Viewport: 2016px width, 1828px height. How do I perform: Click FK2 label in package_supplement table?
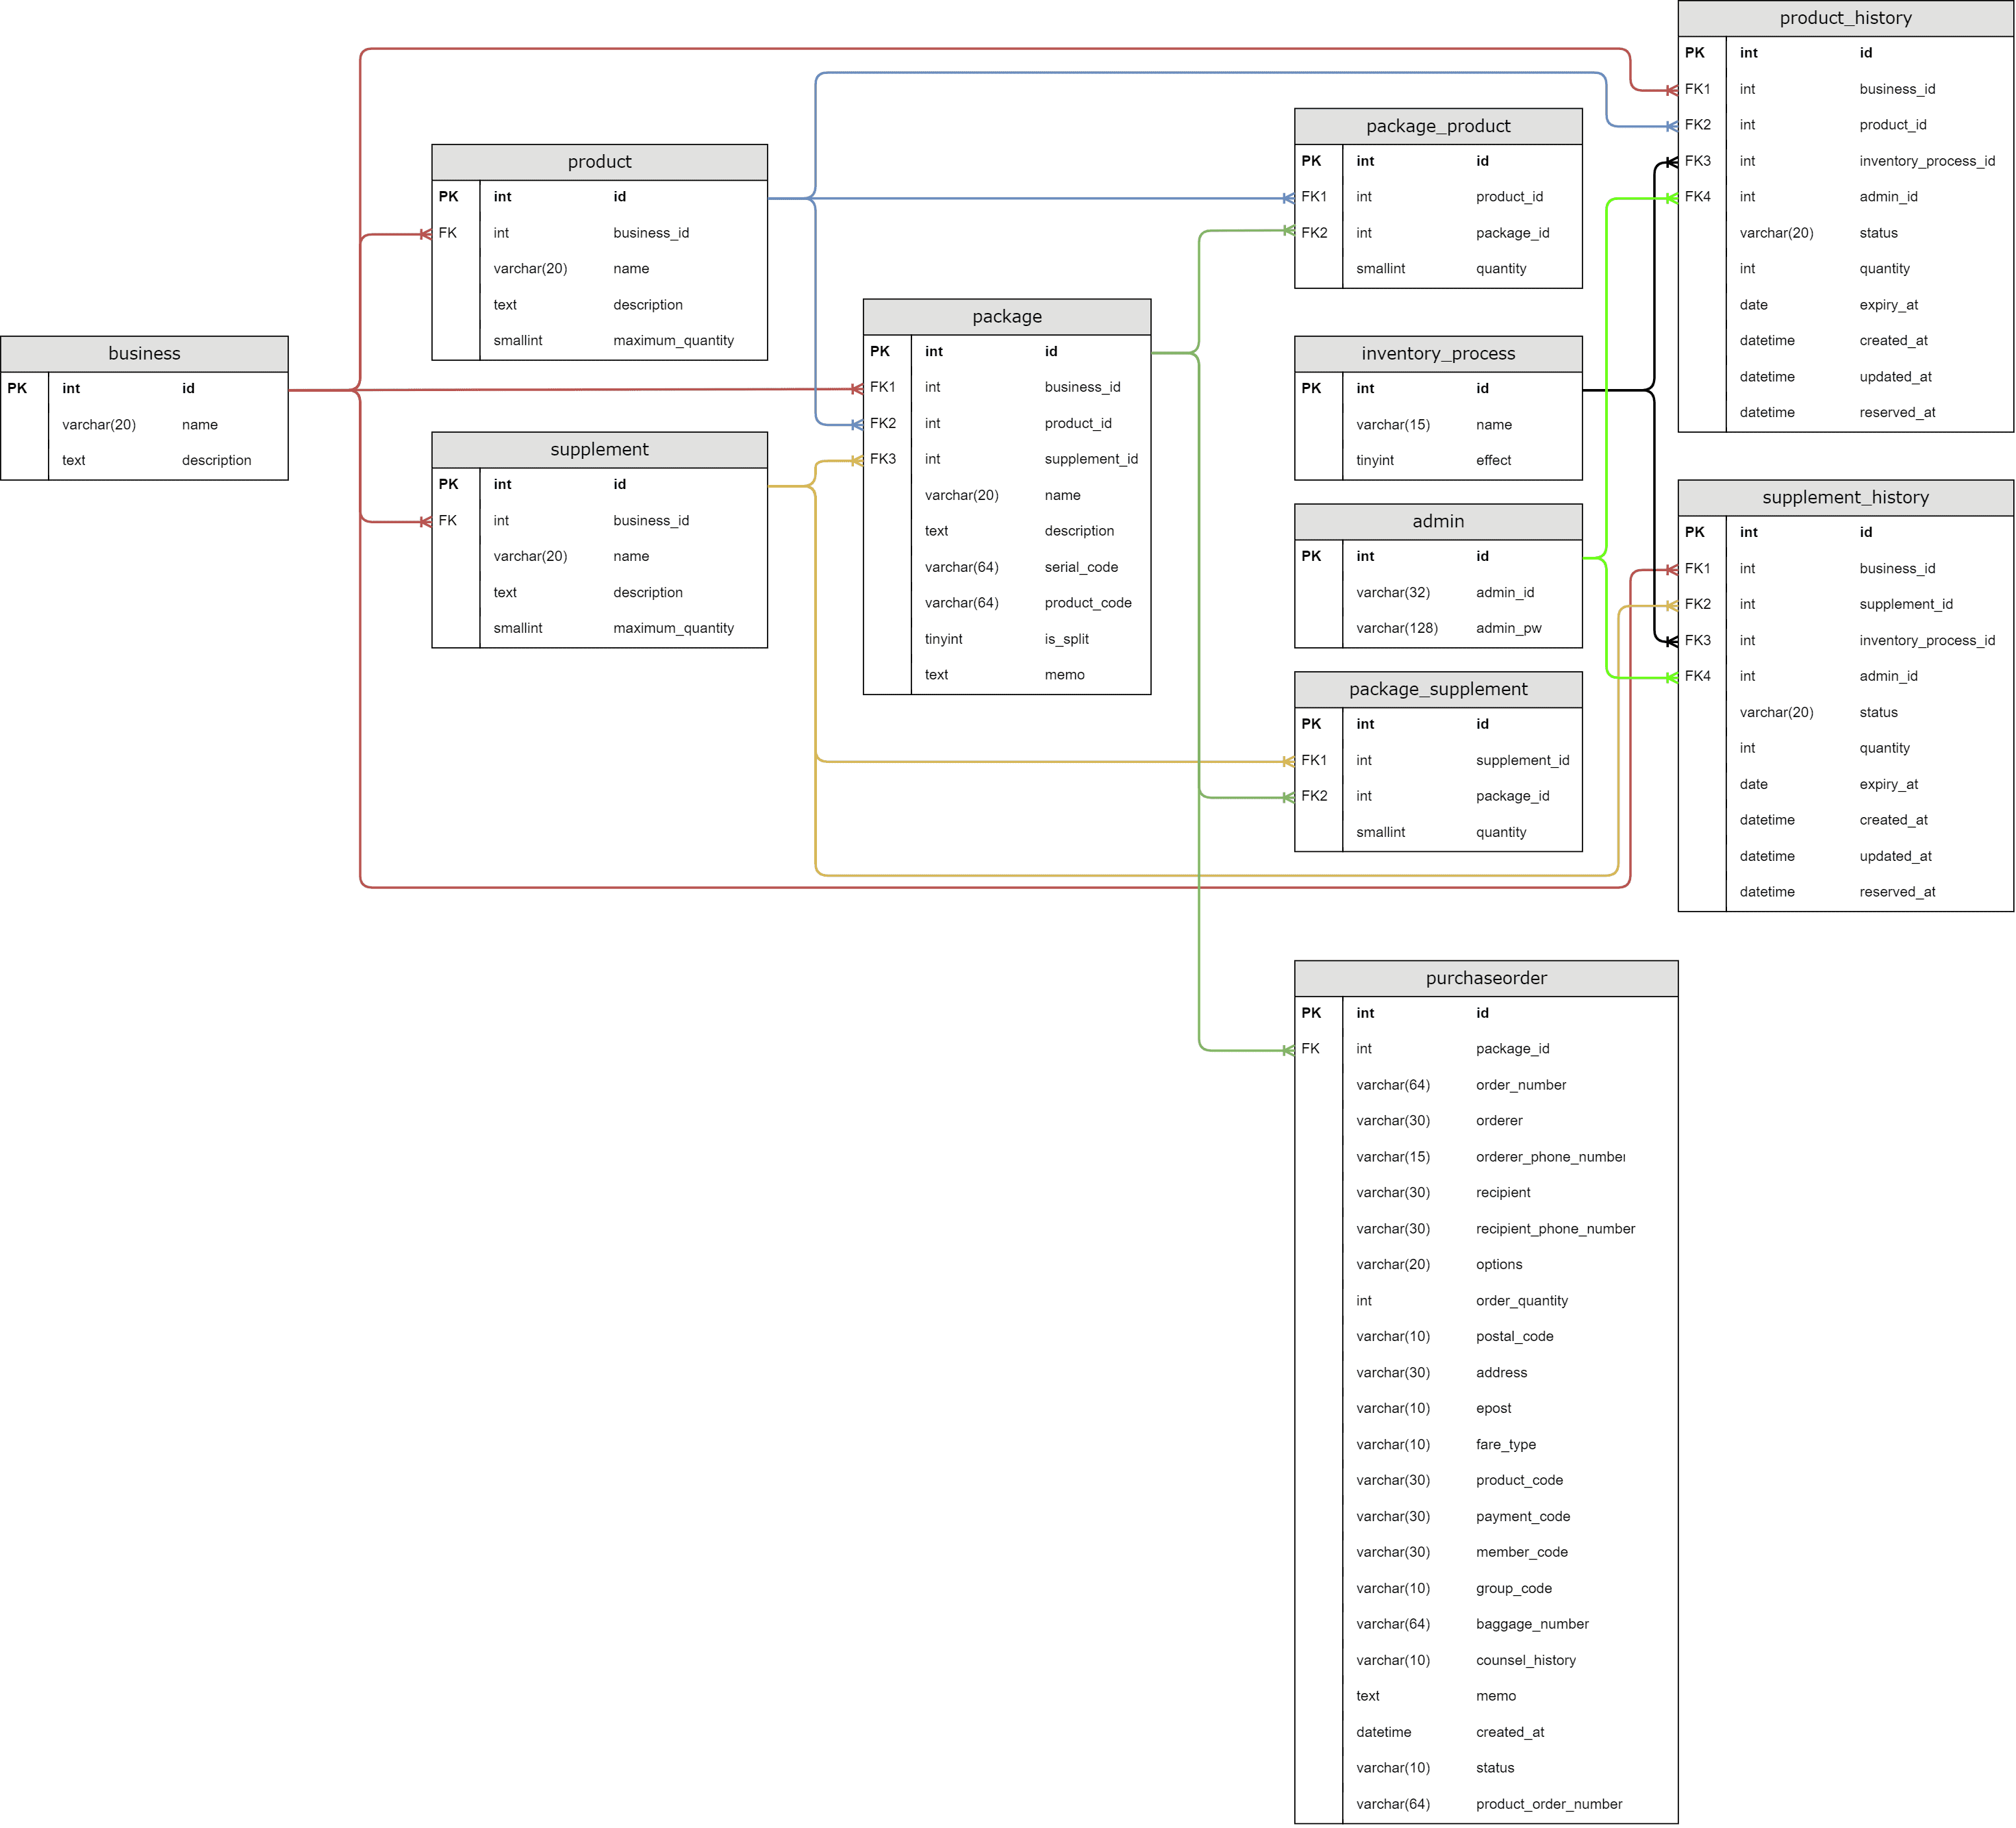pos(1314,796)
